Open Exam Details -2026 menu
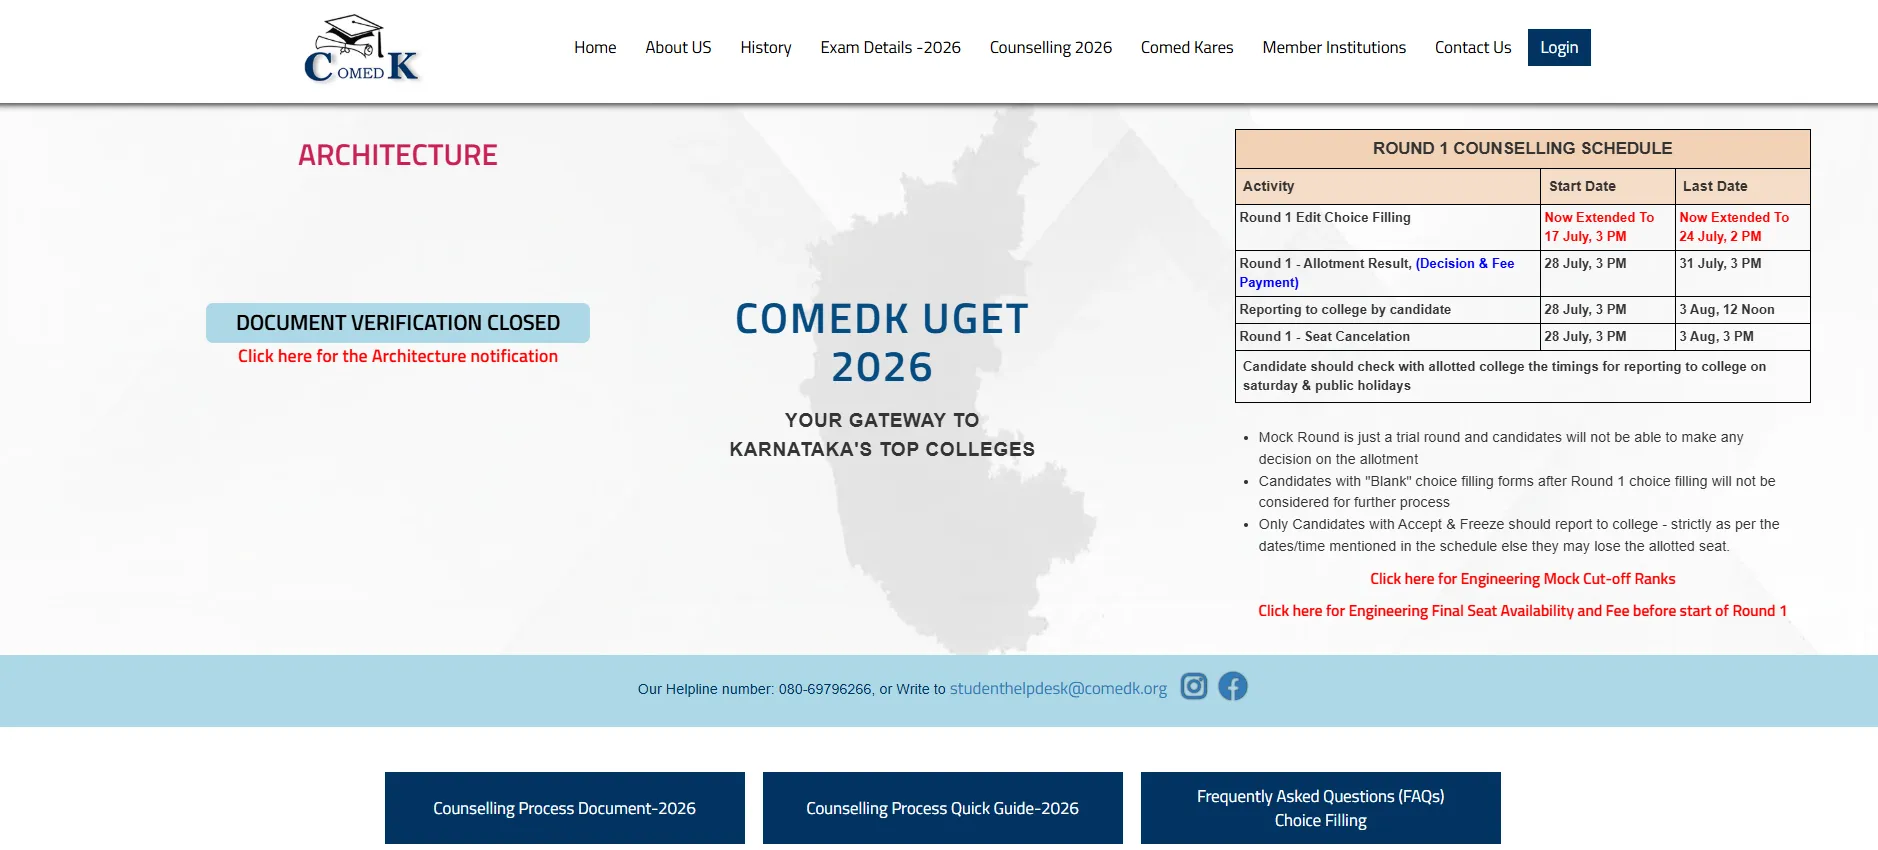Image resolution: width=1878 pixels, height=850 pixels. click(890, 47)
